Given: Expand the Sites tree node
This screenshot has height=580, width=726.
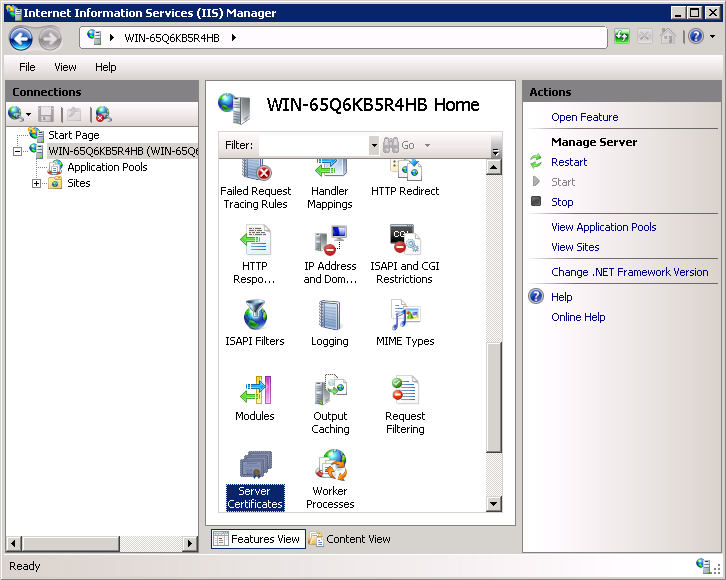Looking at the screenshot, I should [x=36, y=183].
